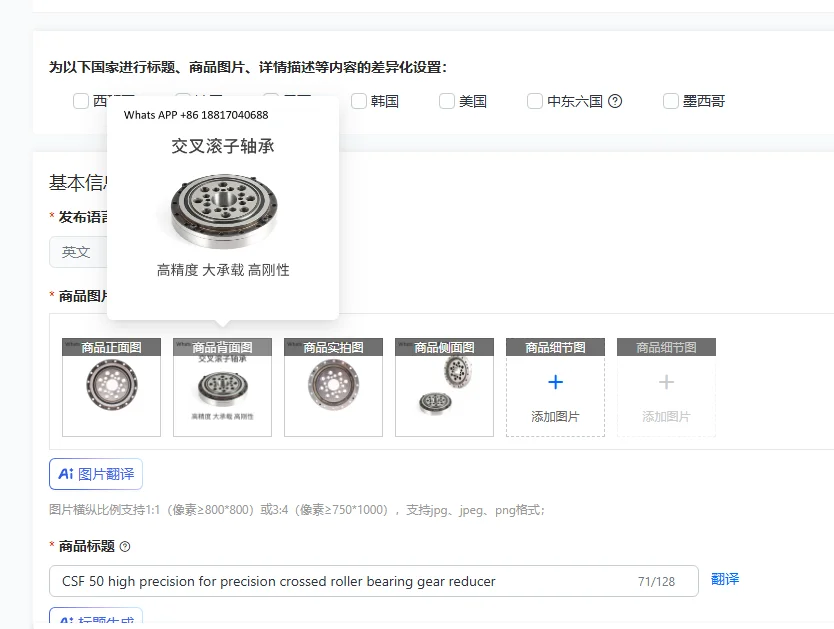Focus the 商品标题 text input field

point(373,581)
